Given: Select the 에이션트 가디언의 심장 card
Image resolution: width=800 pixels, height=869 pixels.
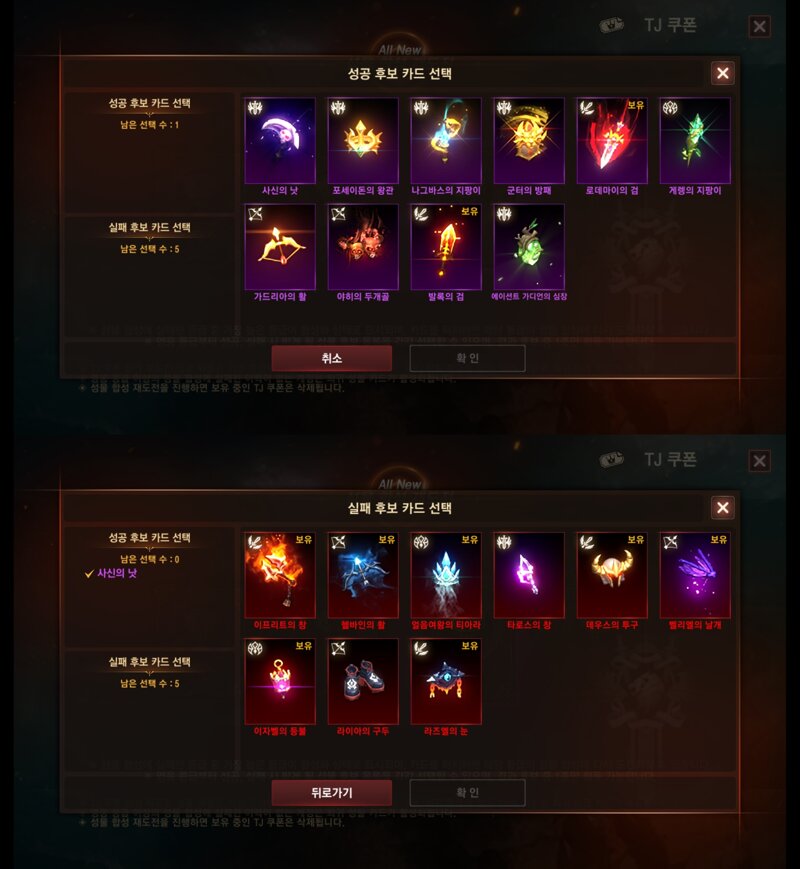Looking at the screenshot, I should coord(529,247).
